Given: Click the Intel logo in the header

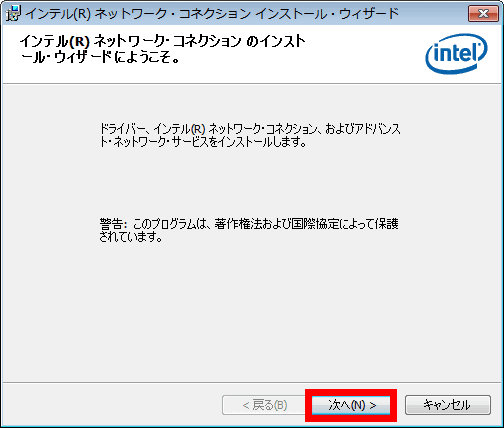Looking at the screenshot, I should click(x=456, y=54).
